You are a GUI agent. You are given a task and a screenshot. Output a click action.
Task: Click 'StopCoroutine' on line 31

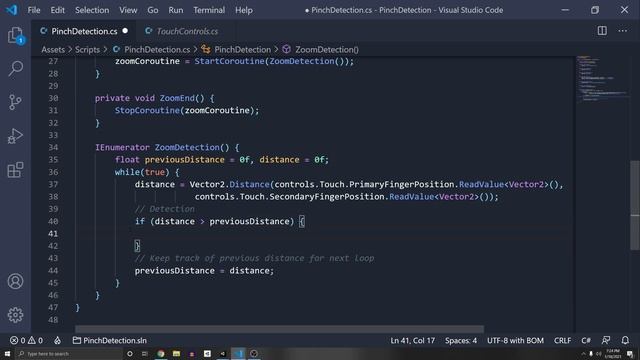coord(147,110)
